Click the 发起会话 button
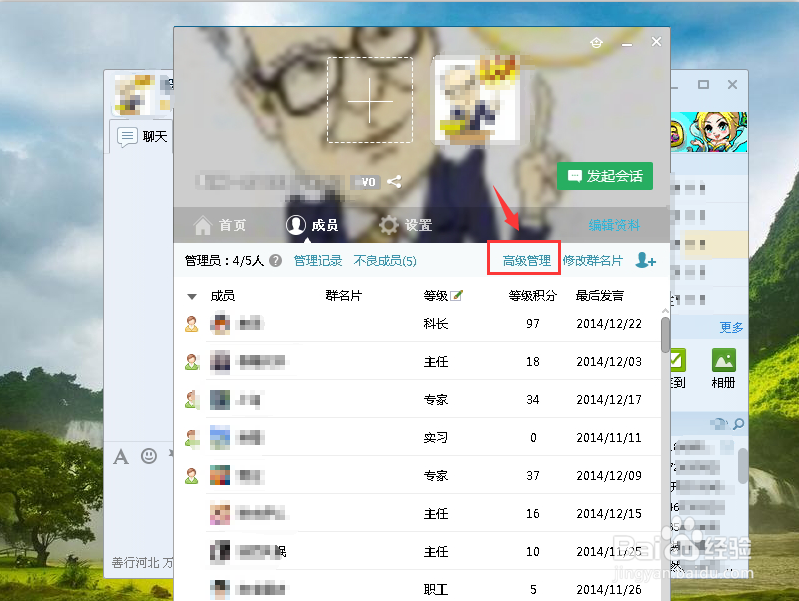 tap(605, 176)
